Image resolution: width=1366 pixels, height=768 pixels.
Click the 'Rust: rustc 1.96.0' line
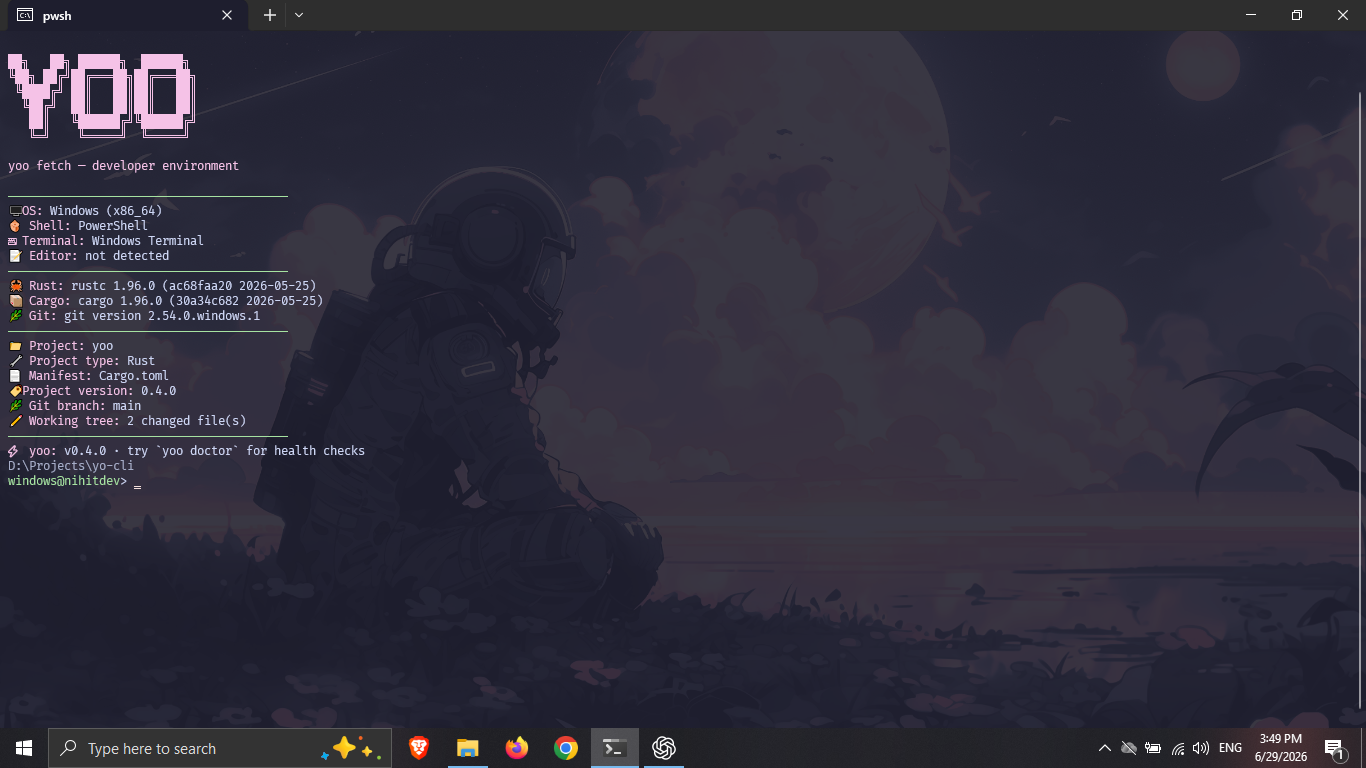162,286
